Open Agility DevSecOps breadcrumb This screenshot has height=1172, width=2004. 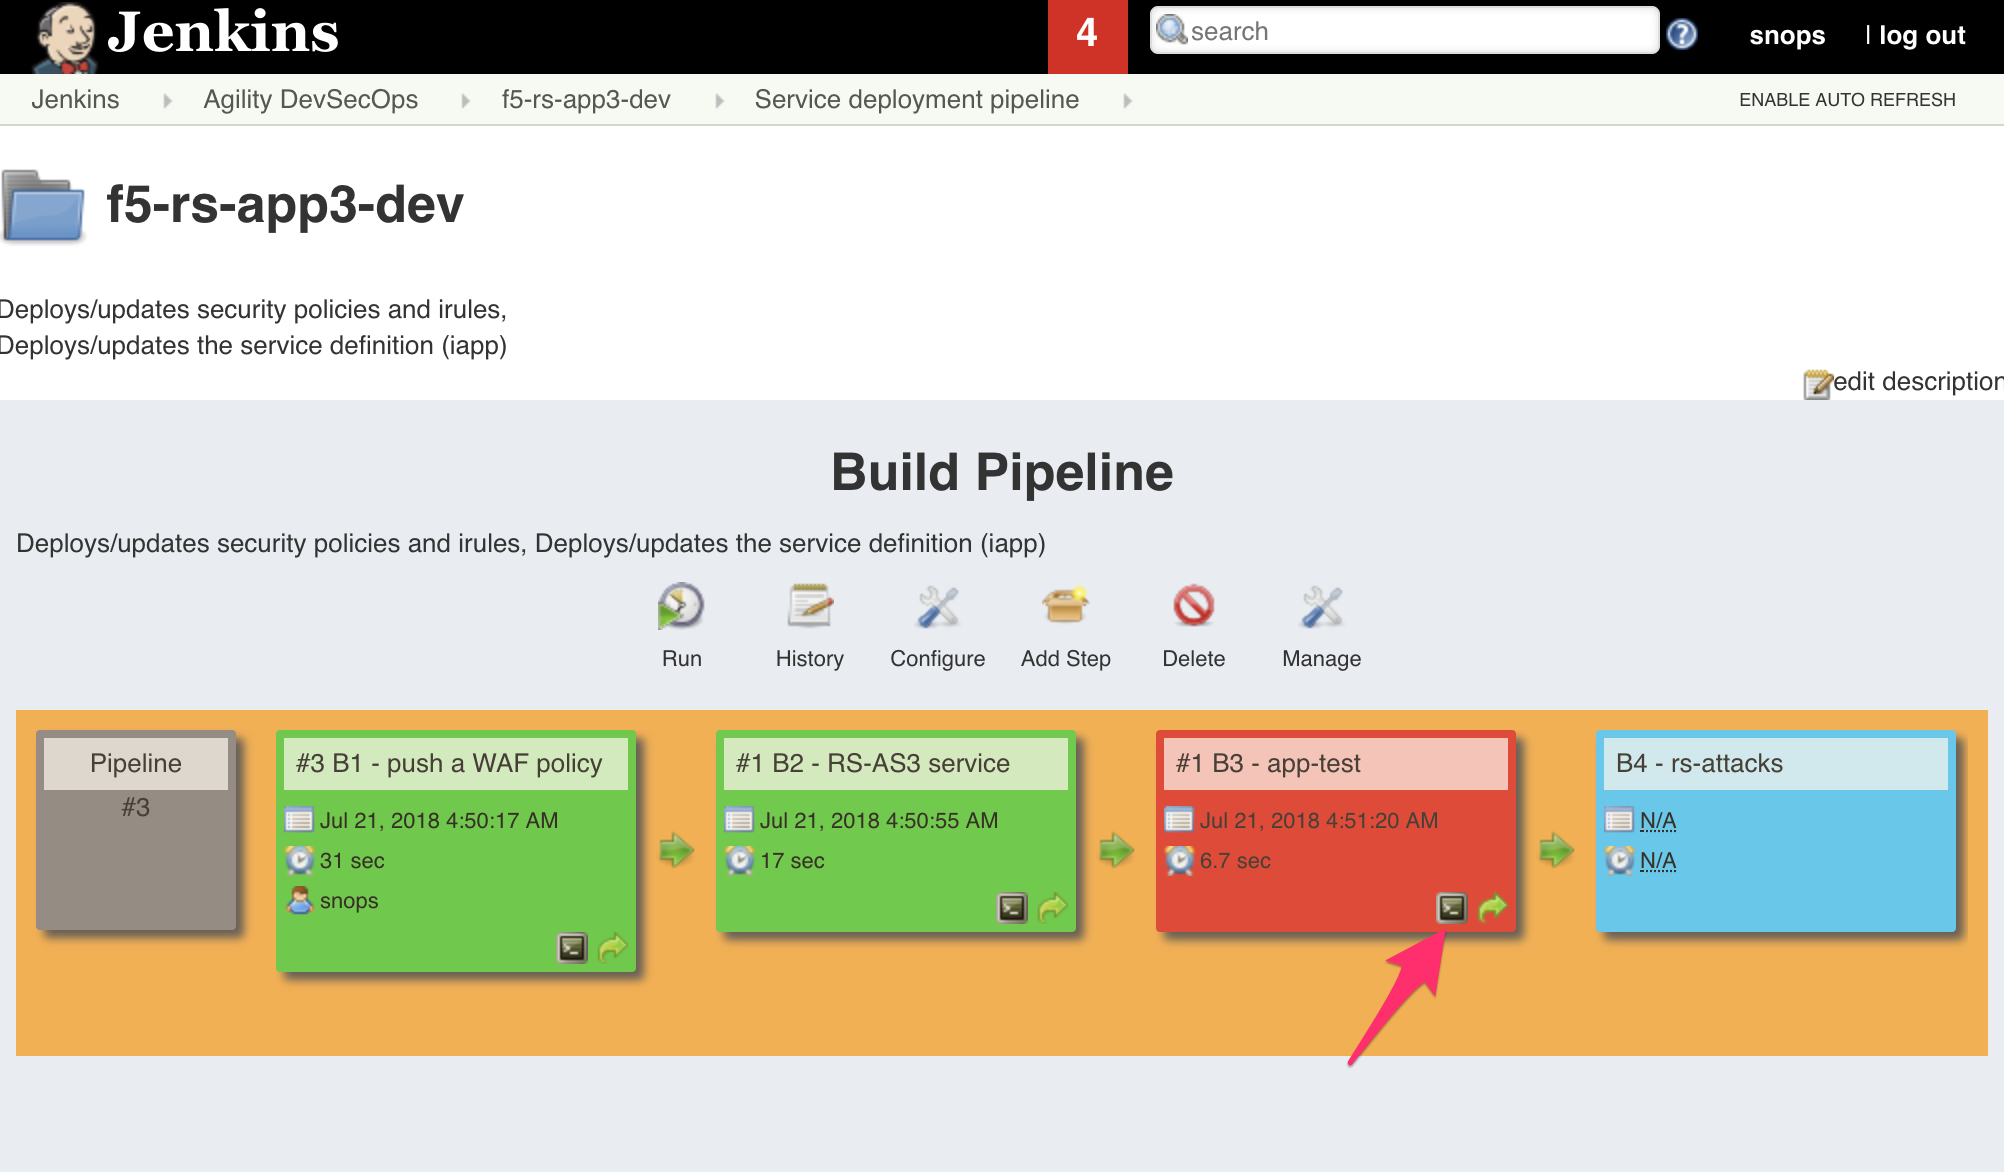pyautogui.click(x=311, y=99)
